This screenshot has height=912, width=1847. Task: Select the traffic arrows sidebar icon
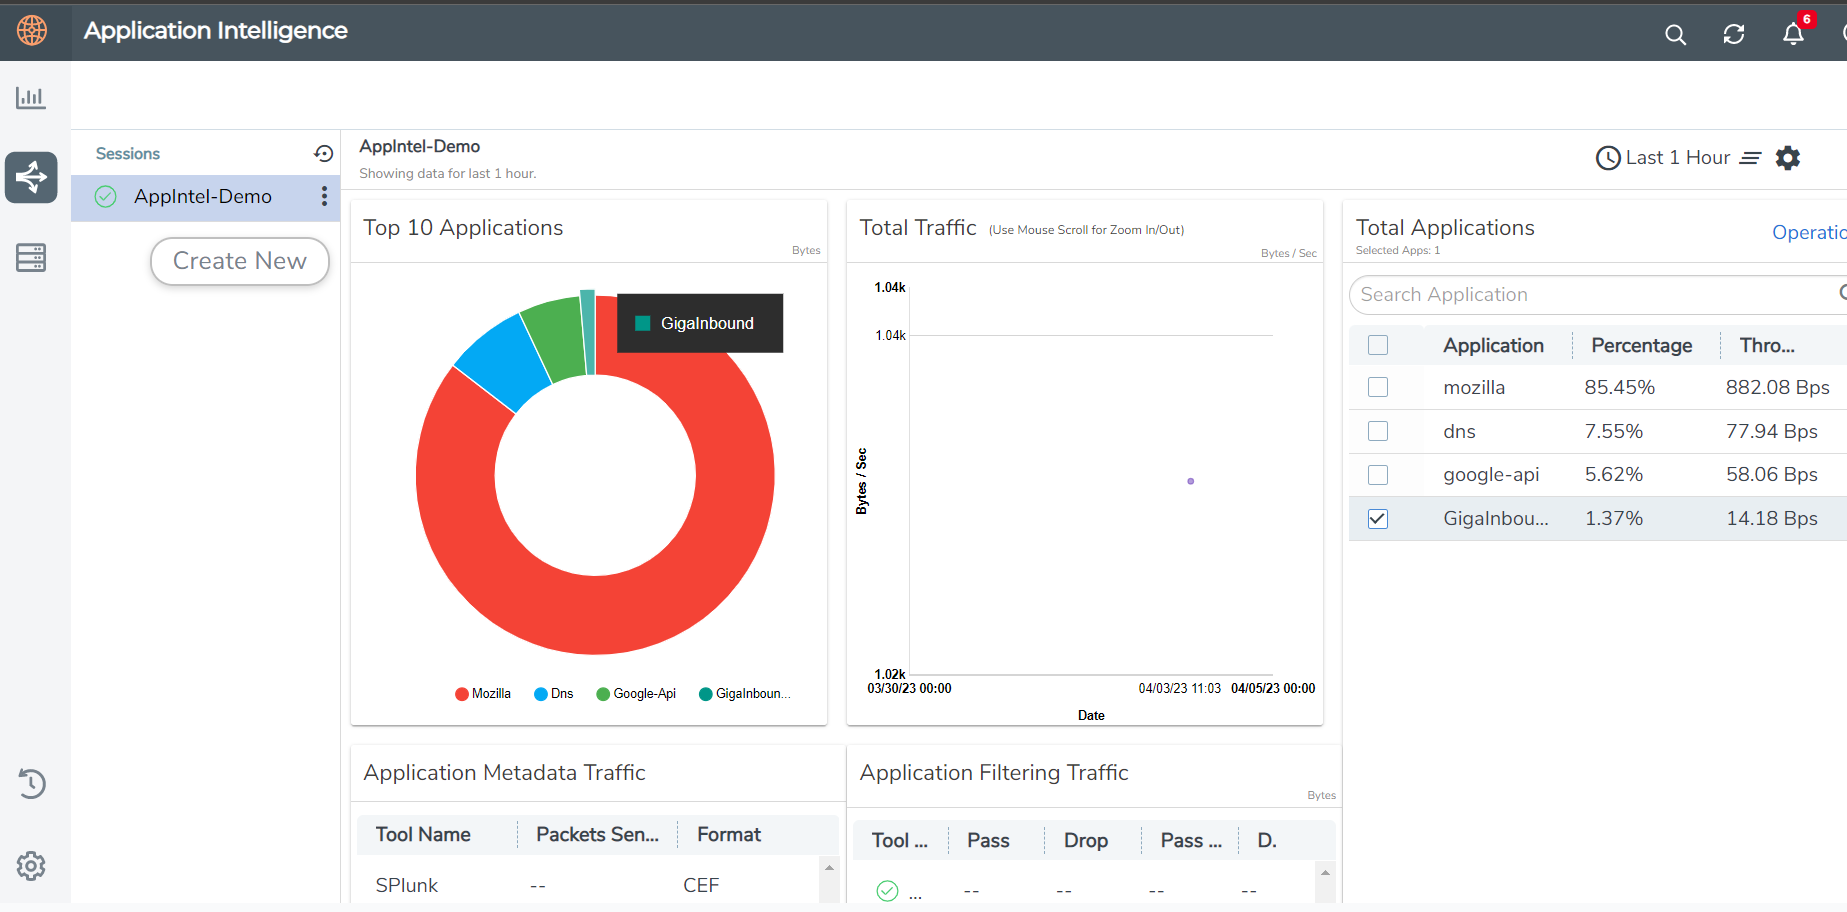tap(31, 177)
